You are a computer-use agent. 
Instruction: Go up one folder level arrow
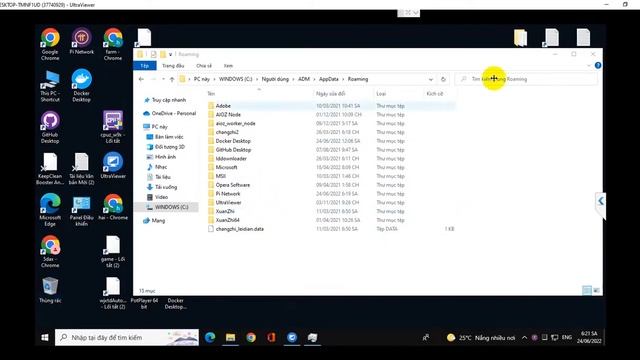pos(172,79)
